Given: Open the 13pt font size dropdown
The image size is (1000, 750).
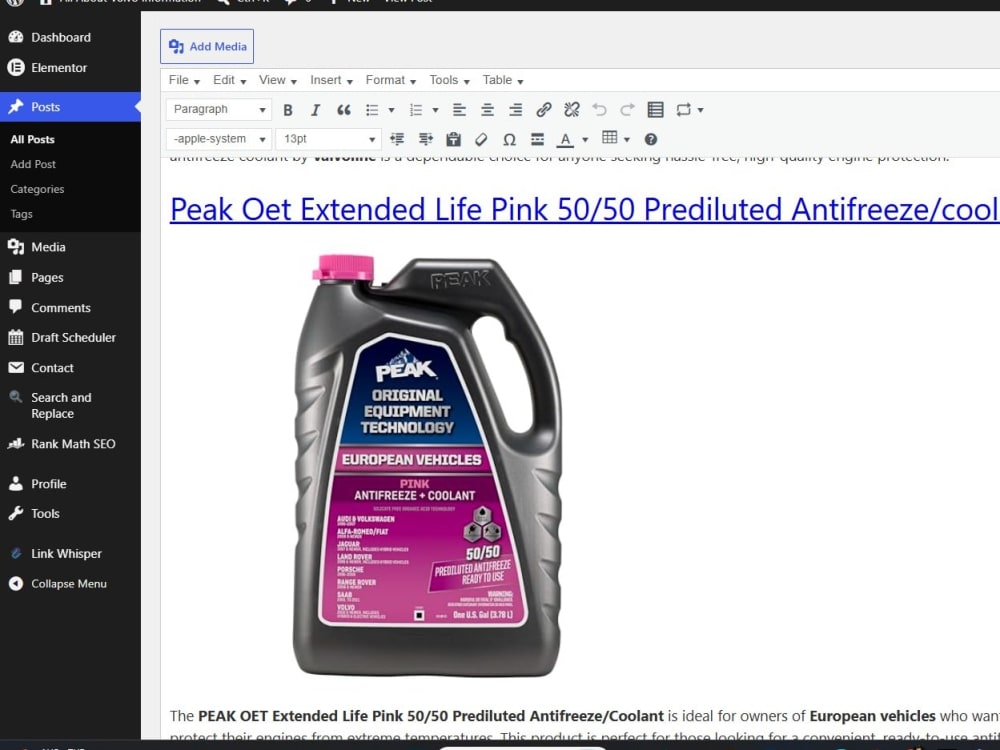Looking at the screenshot, I should click(x=329, y=138).
